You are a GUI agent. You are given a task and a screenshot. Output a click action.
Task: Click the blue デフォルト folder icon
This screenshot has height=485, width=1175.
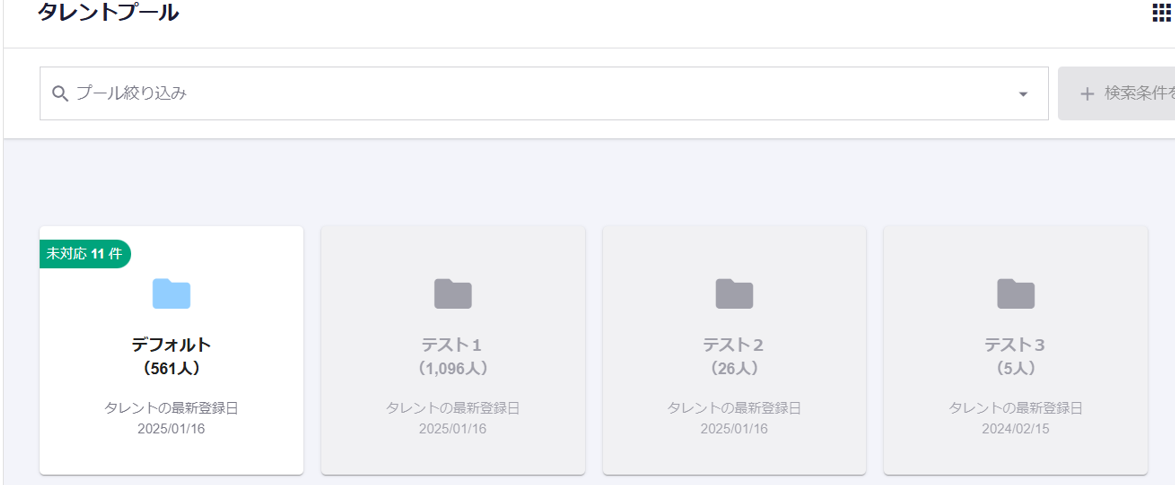click(x=171, y=294)
